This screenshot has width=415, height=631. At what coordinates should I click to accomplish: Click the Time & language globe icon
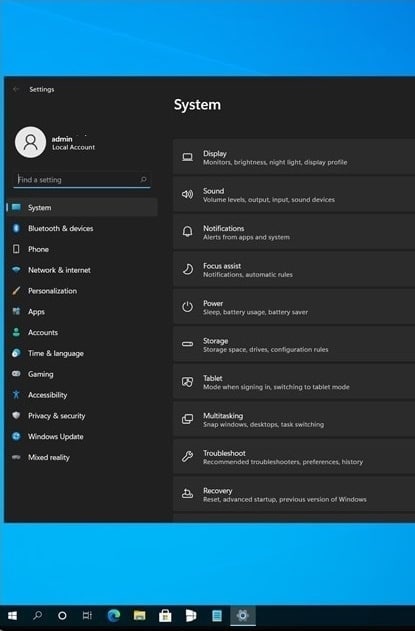(16, 353)
